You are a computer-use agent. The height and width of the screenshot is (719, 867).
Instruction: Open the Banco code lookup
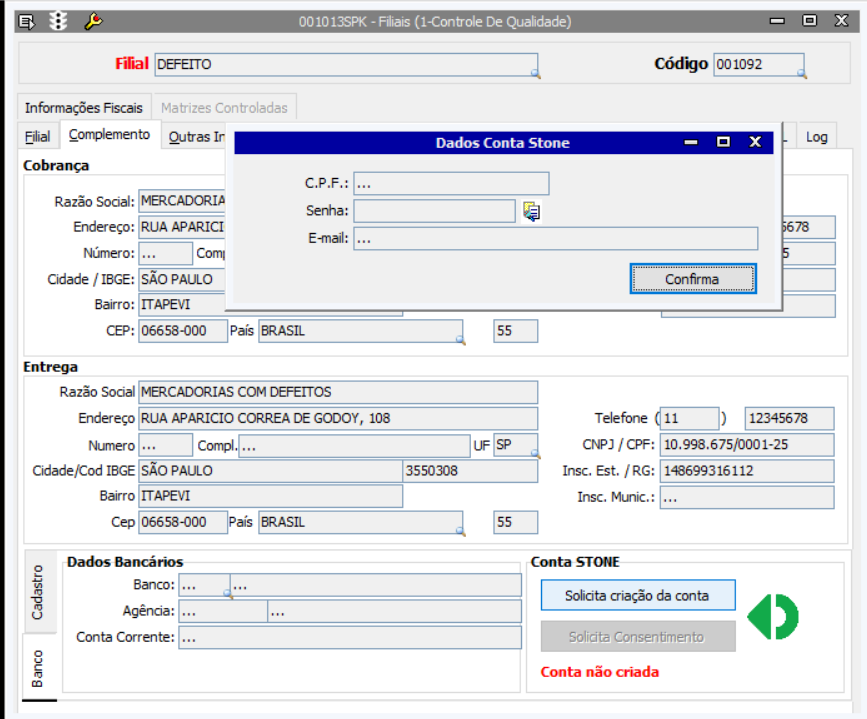click(227, 594)
